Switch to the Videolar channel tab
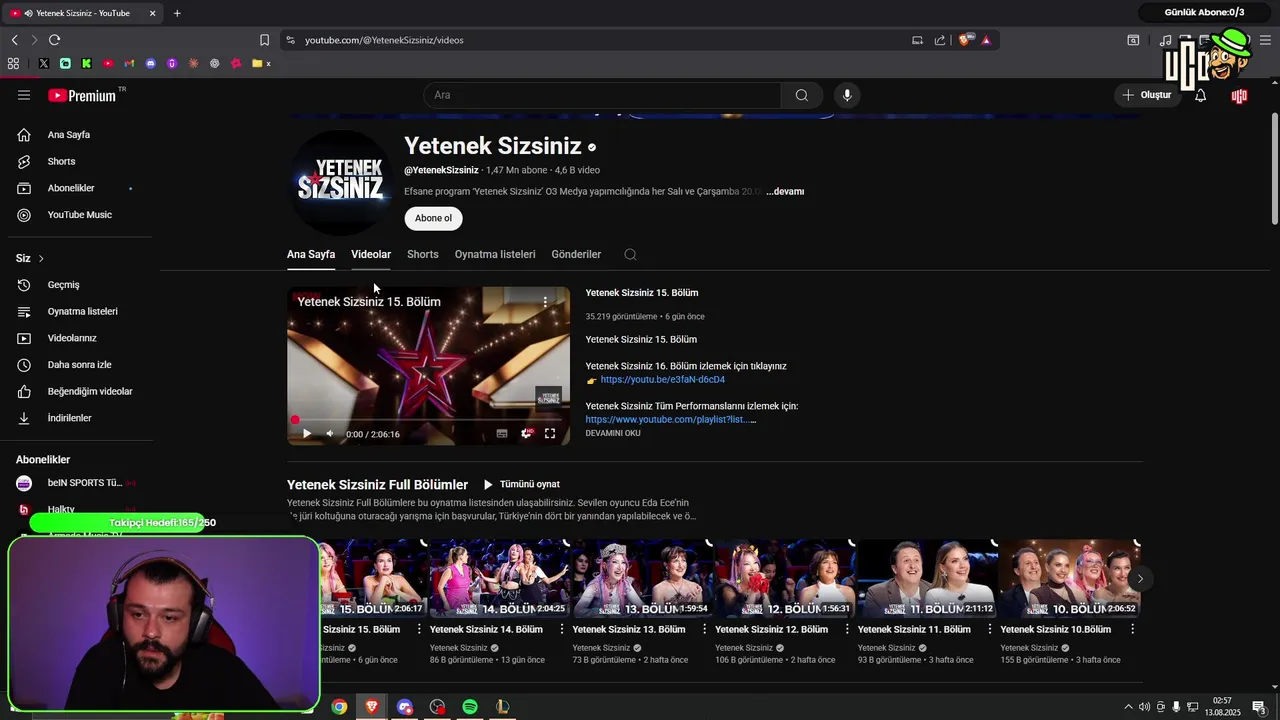Screen dimensions: 1280x720 371,254
